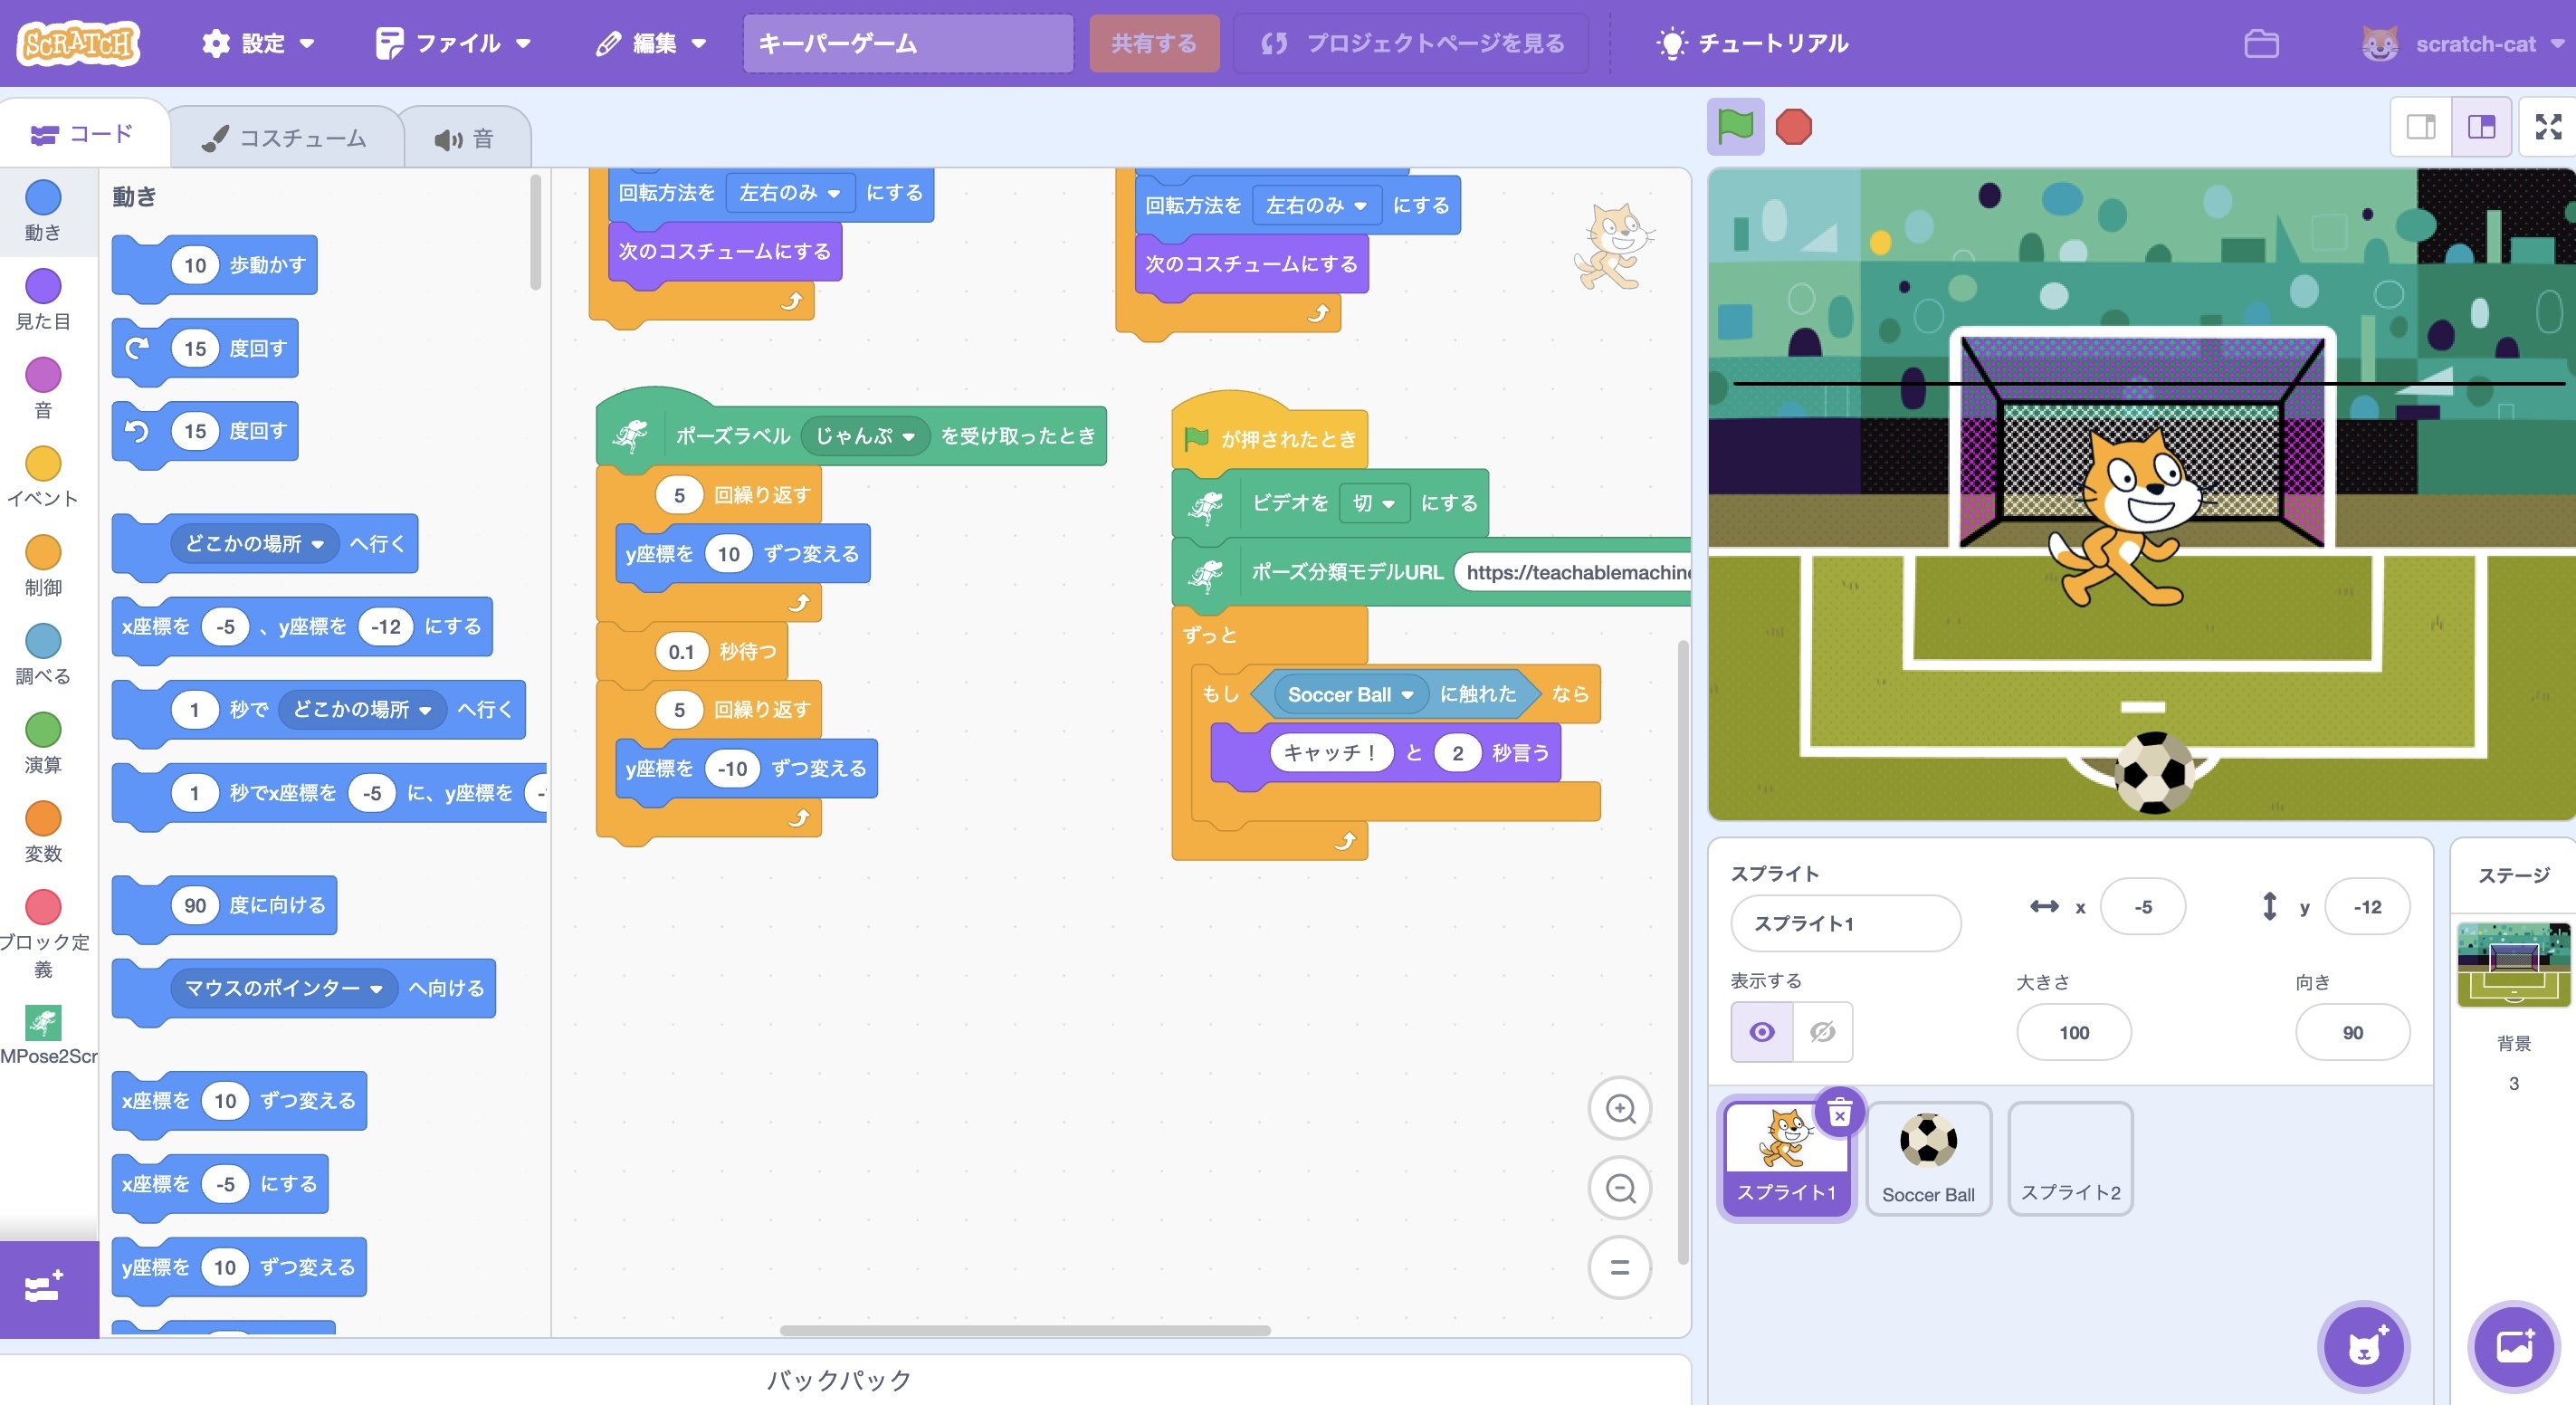Select the Soccer Ball sprite thumbnail

[1927, 1157]
